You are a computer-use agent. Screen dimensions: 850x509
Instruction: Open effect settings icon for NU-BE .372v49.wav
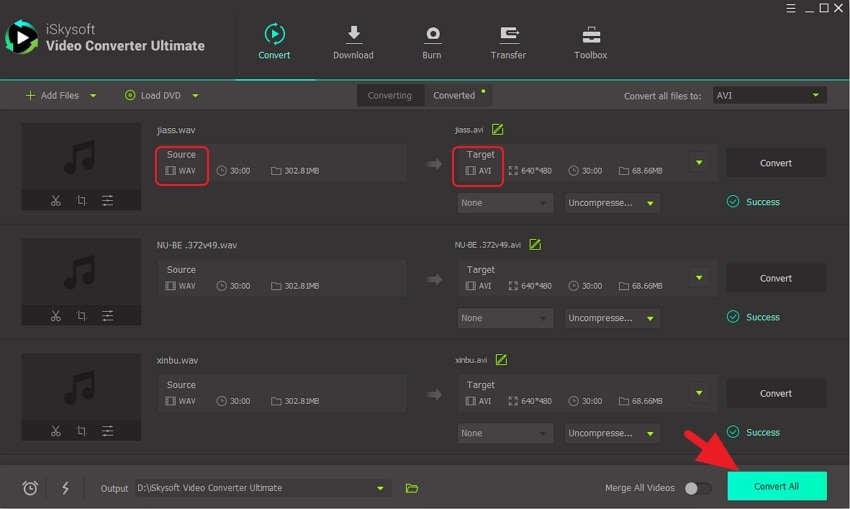(108, 315)
